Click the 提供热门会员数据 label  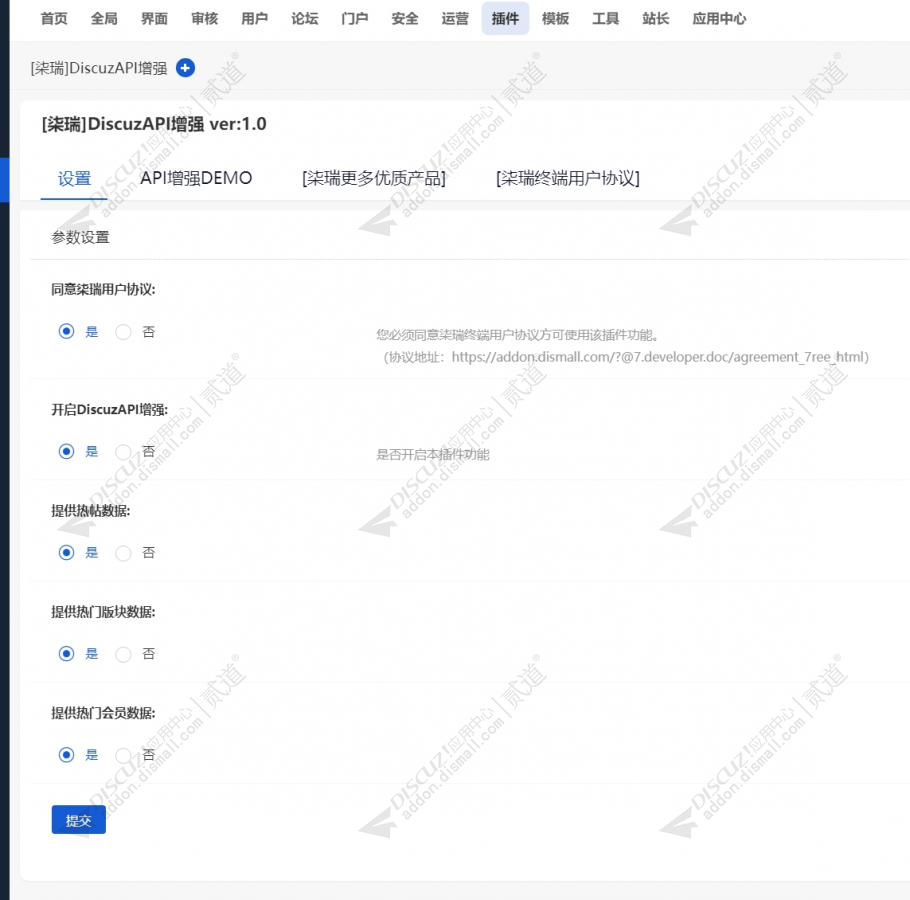point(103,713)
